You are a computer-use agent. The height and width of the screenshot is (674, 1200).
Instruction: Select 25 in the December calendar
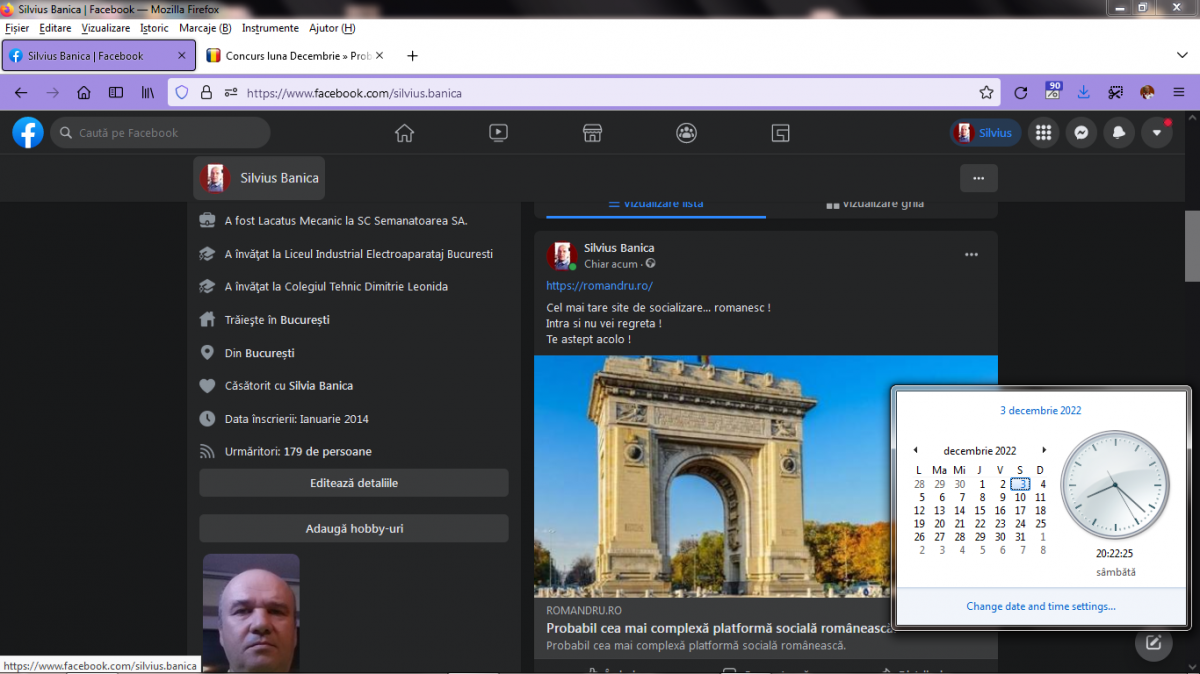1040,523
